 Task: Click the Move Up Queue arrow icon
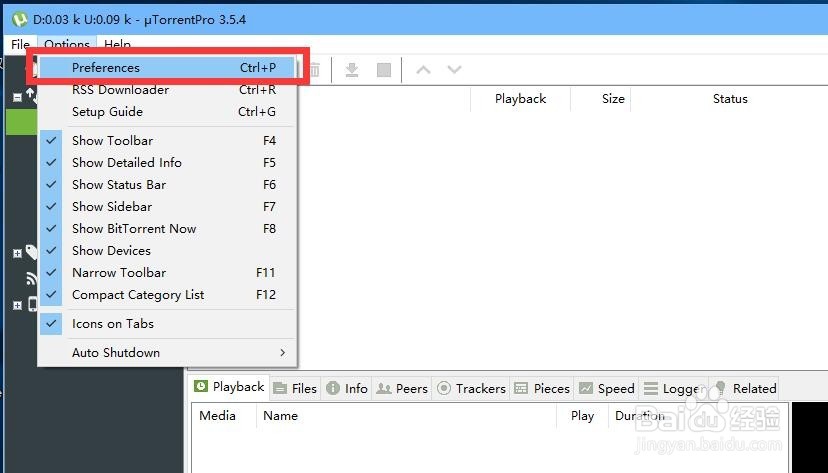click(424, 70)
